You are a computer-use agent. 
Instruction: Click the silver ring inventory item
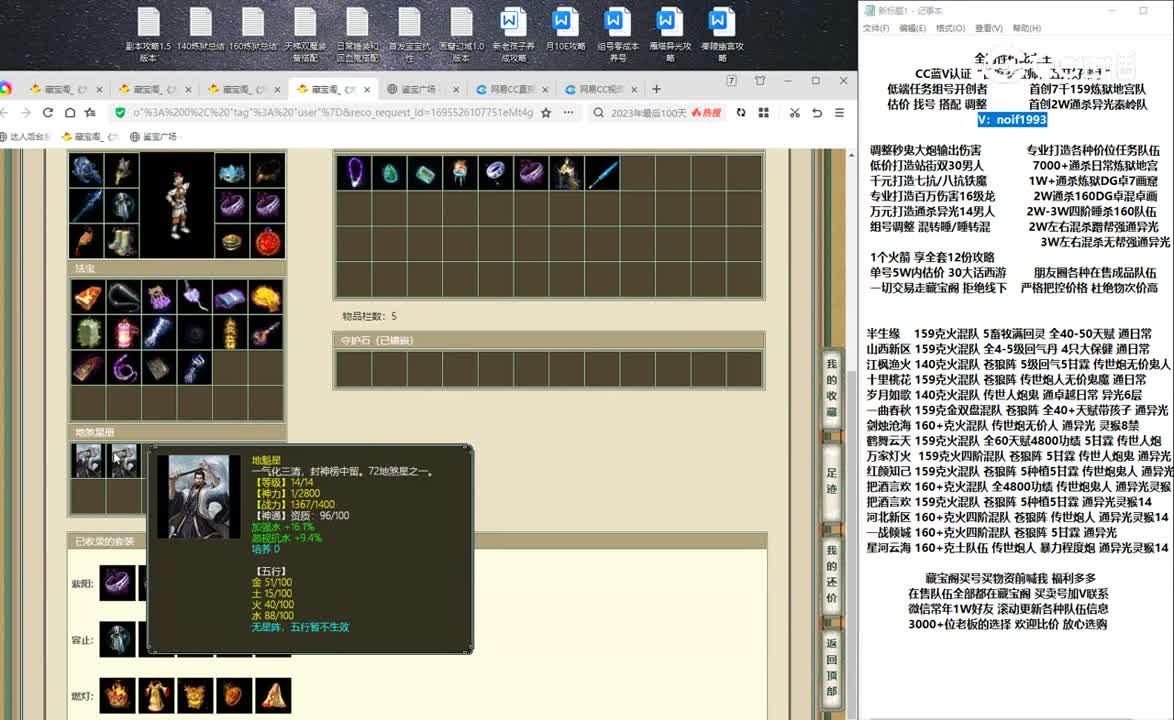click(496, 173)
